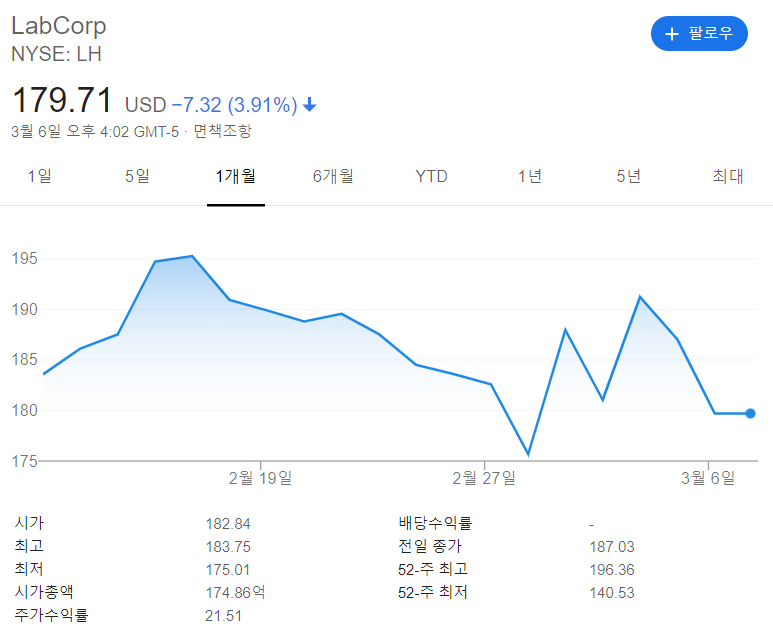Click the 179.71 current price
The width and height of the screenshot is (773, 632).
click(x=62, y=100)
